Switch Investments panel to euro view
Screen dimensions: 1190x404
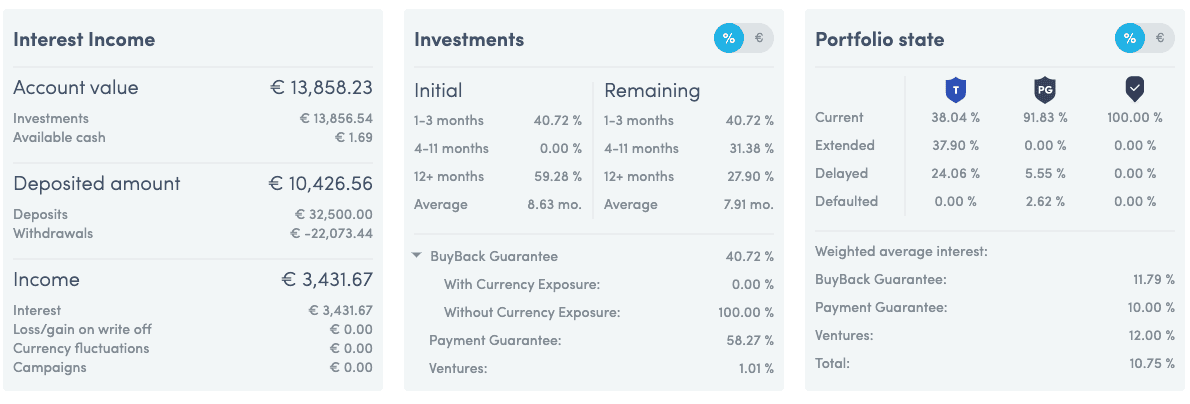[759, 39]
